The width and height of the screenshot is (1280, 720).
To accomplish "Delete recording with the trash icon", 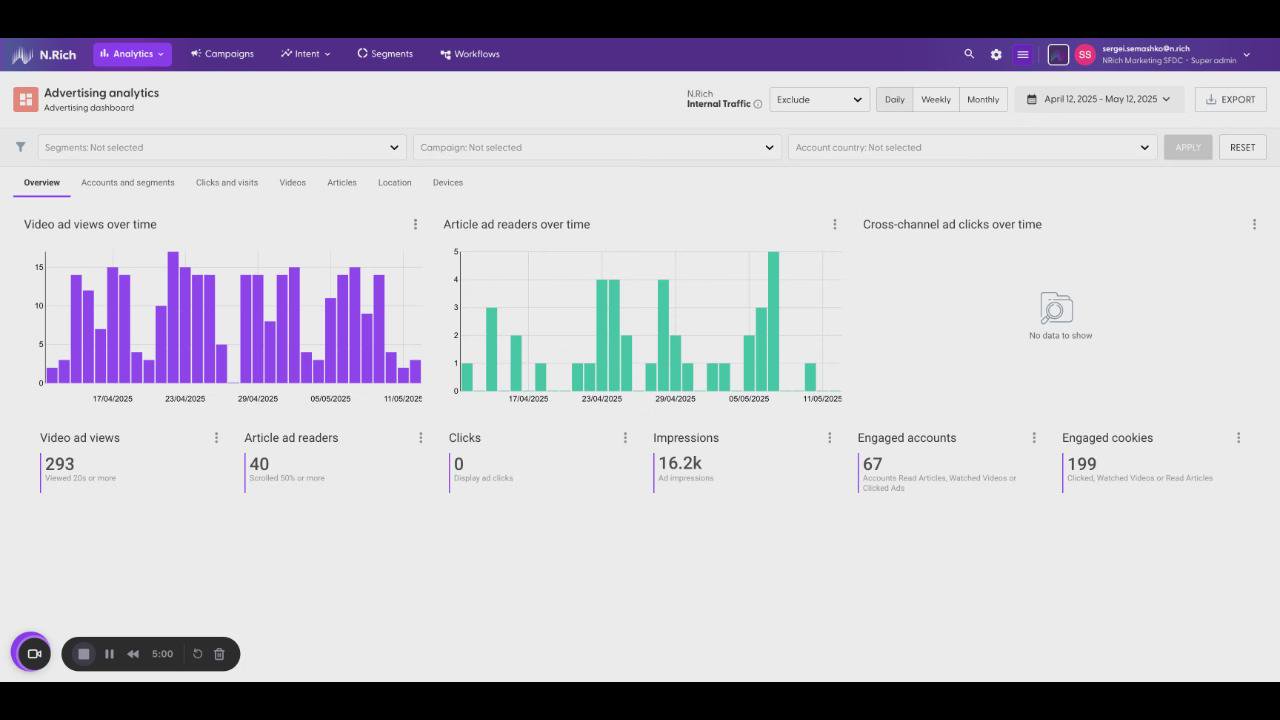I will 219,654.
